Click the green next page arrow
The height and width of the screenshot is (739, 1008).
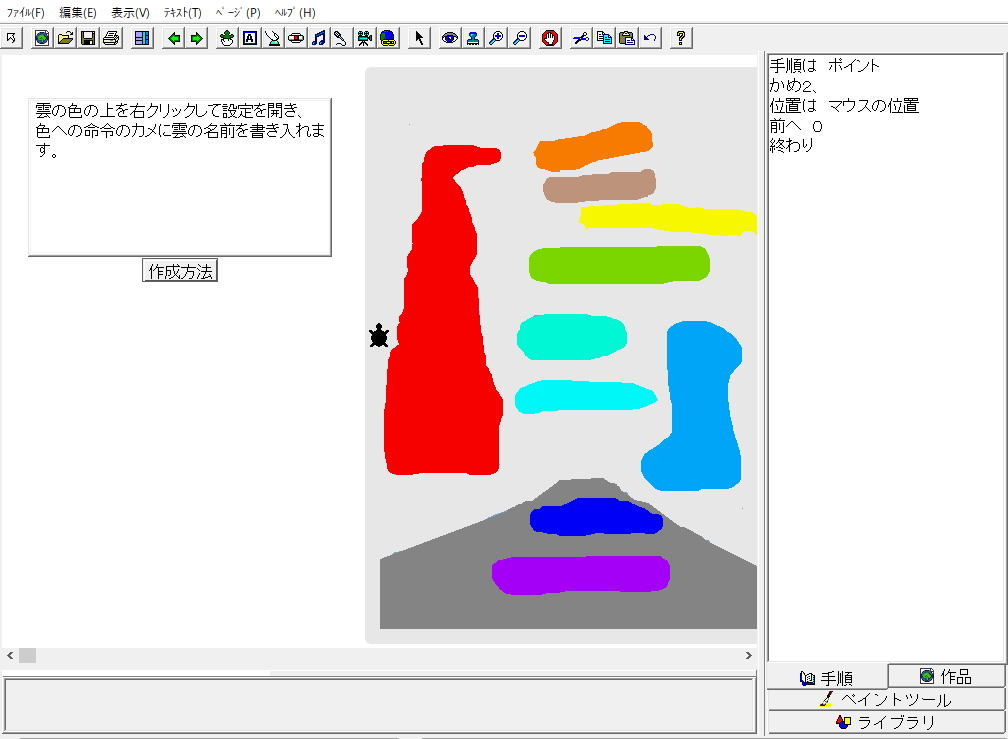coord(197,38)
